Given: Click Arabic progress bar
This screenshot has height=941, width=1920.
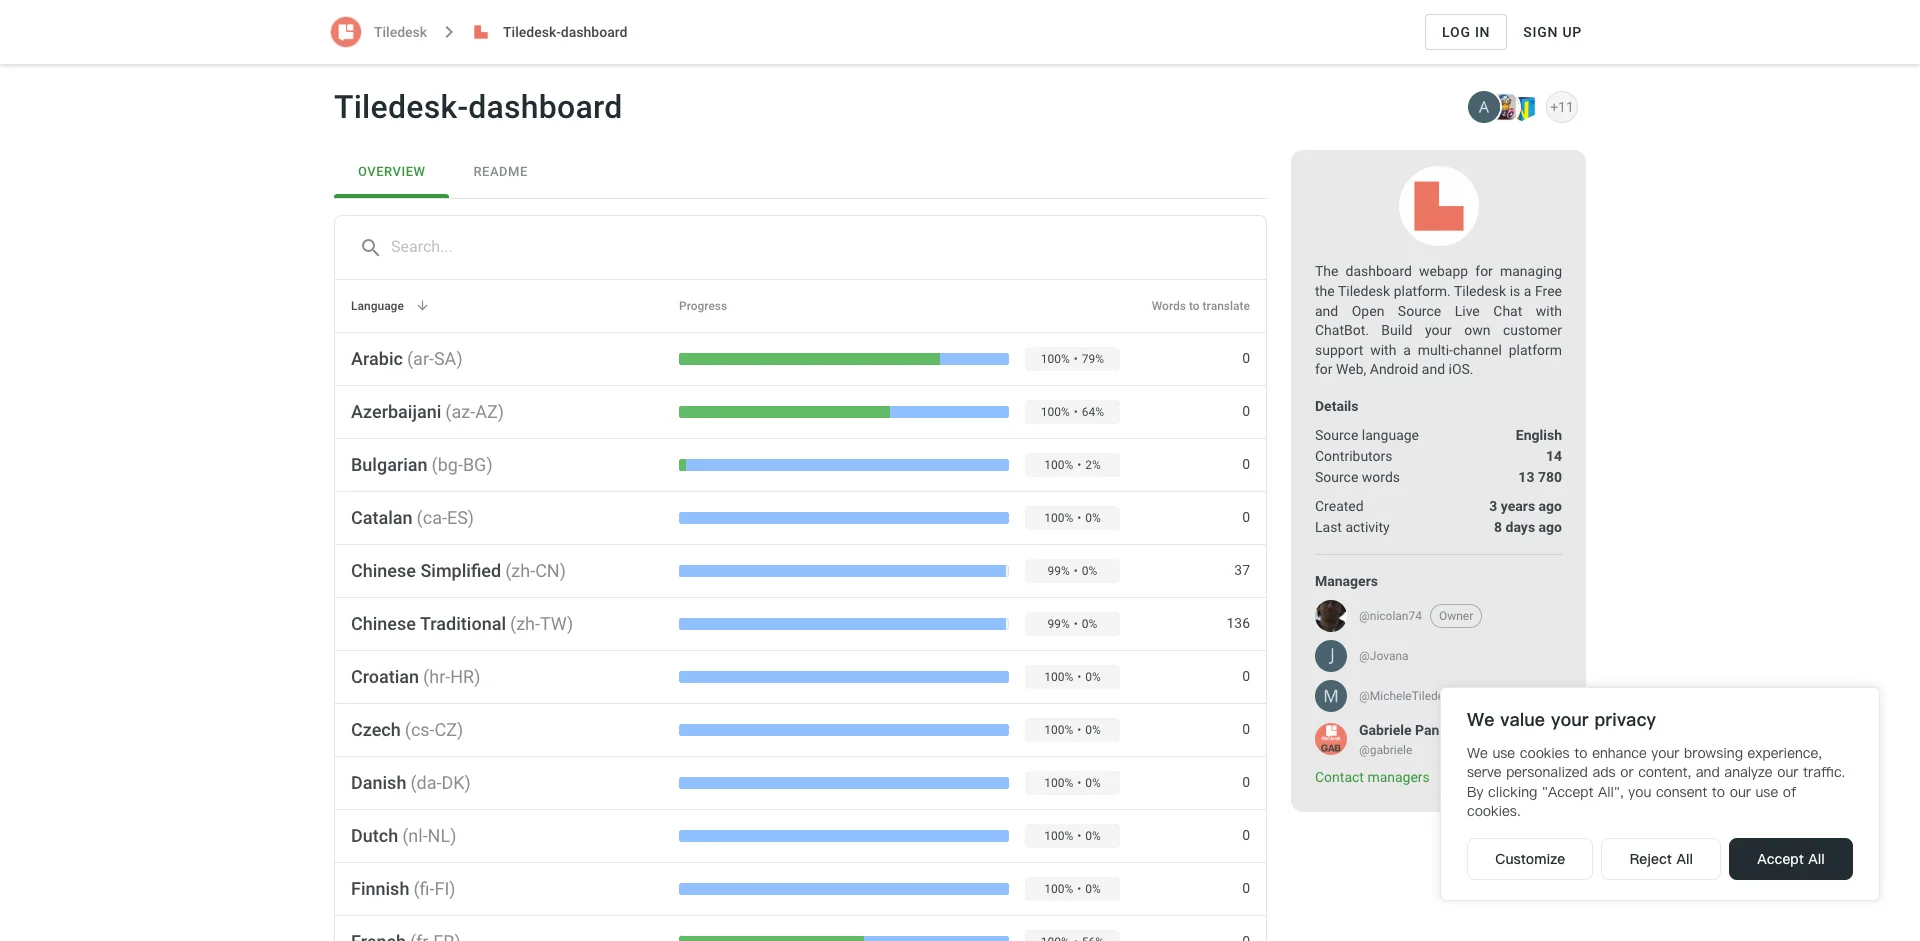Looking at the screenshot, I should (x=844, y=359).
